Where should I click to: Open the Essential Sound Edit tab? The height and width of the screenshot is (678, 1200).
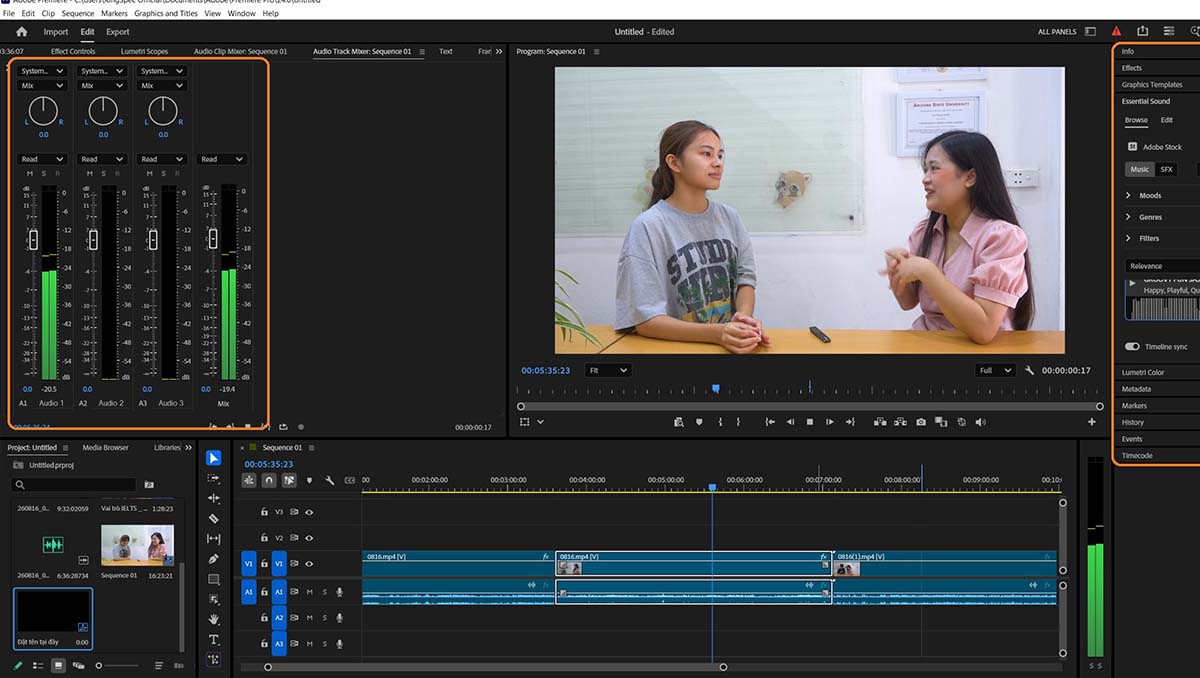tap(1166, 120)
